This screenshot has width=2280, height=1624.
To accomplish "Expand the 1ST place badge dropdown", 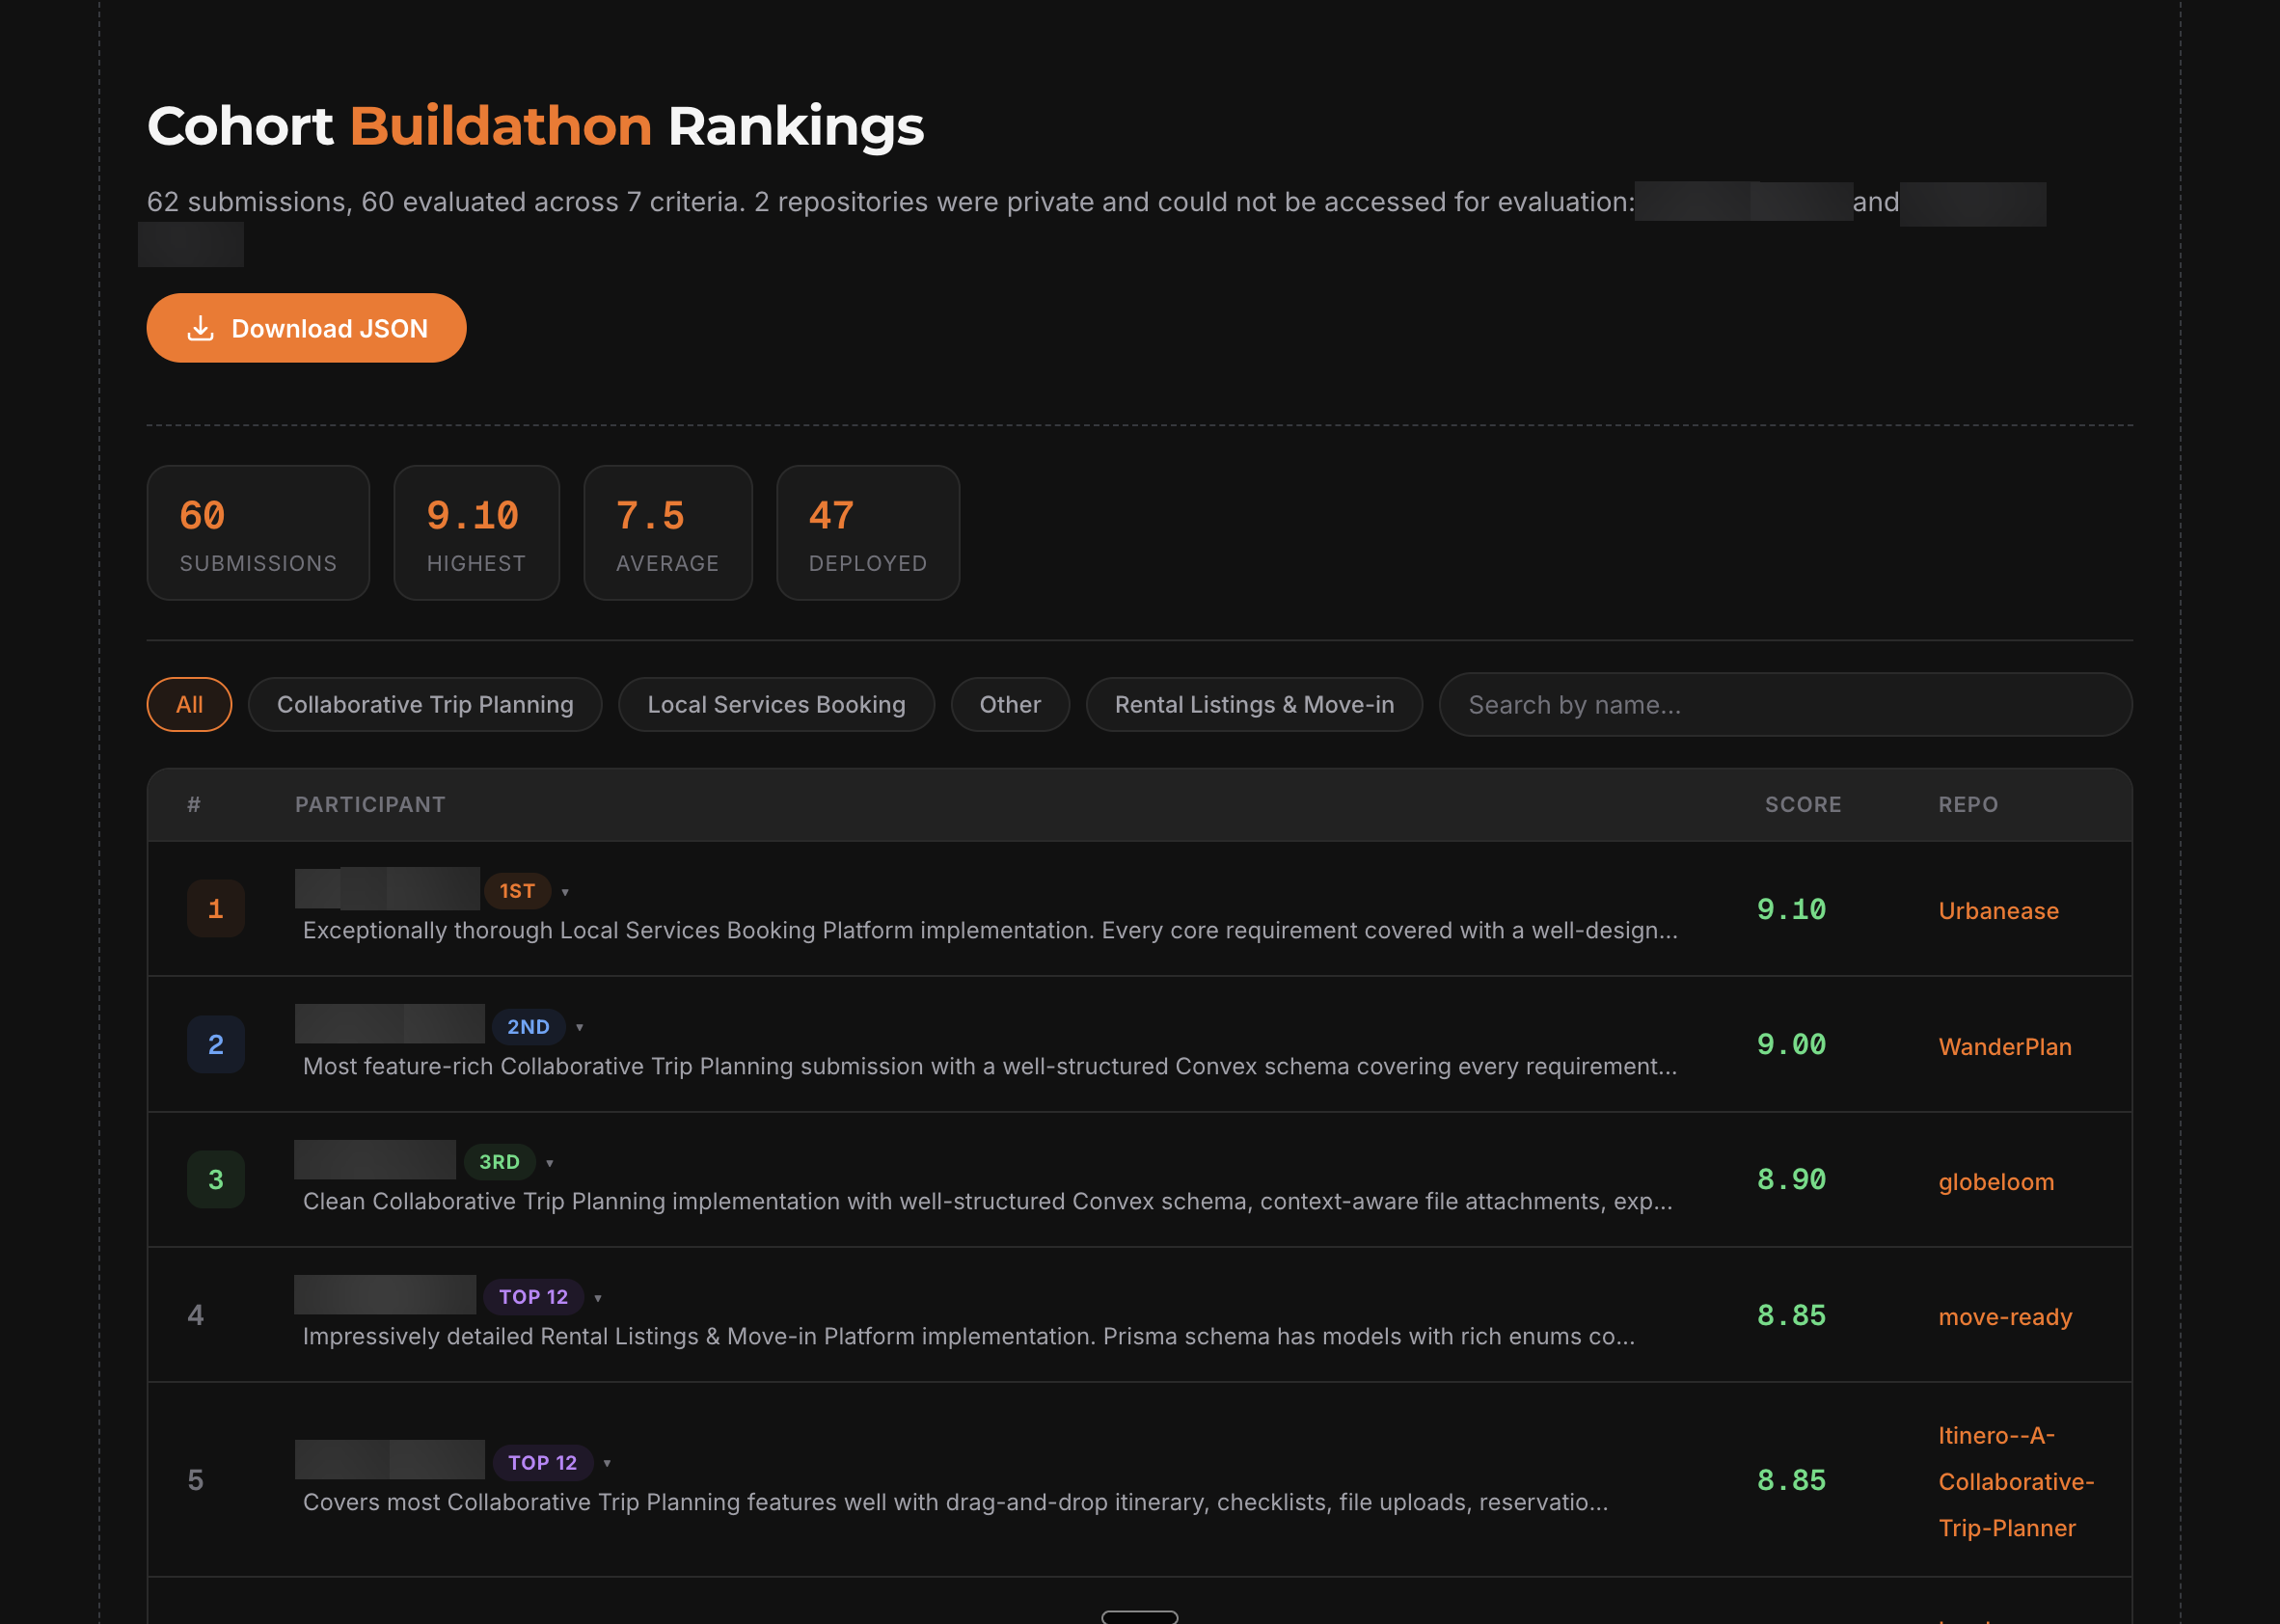I will point(567,891).
